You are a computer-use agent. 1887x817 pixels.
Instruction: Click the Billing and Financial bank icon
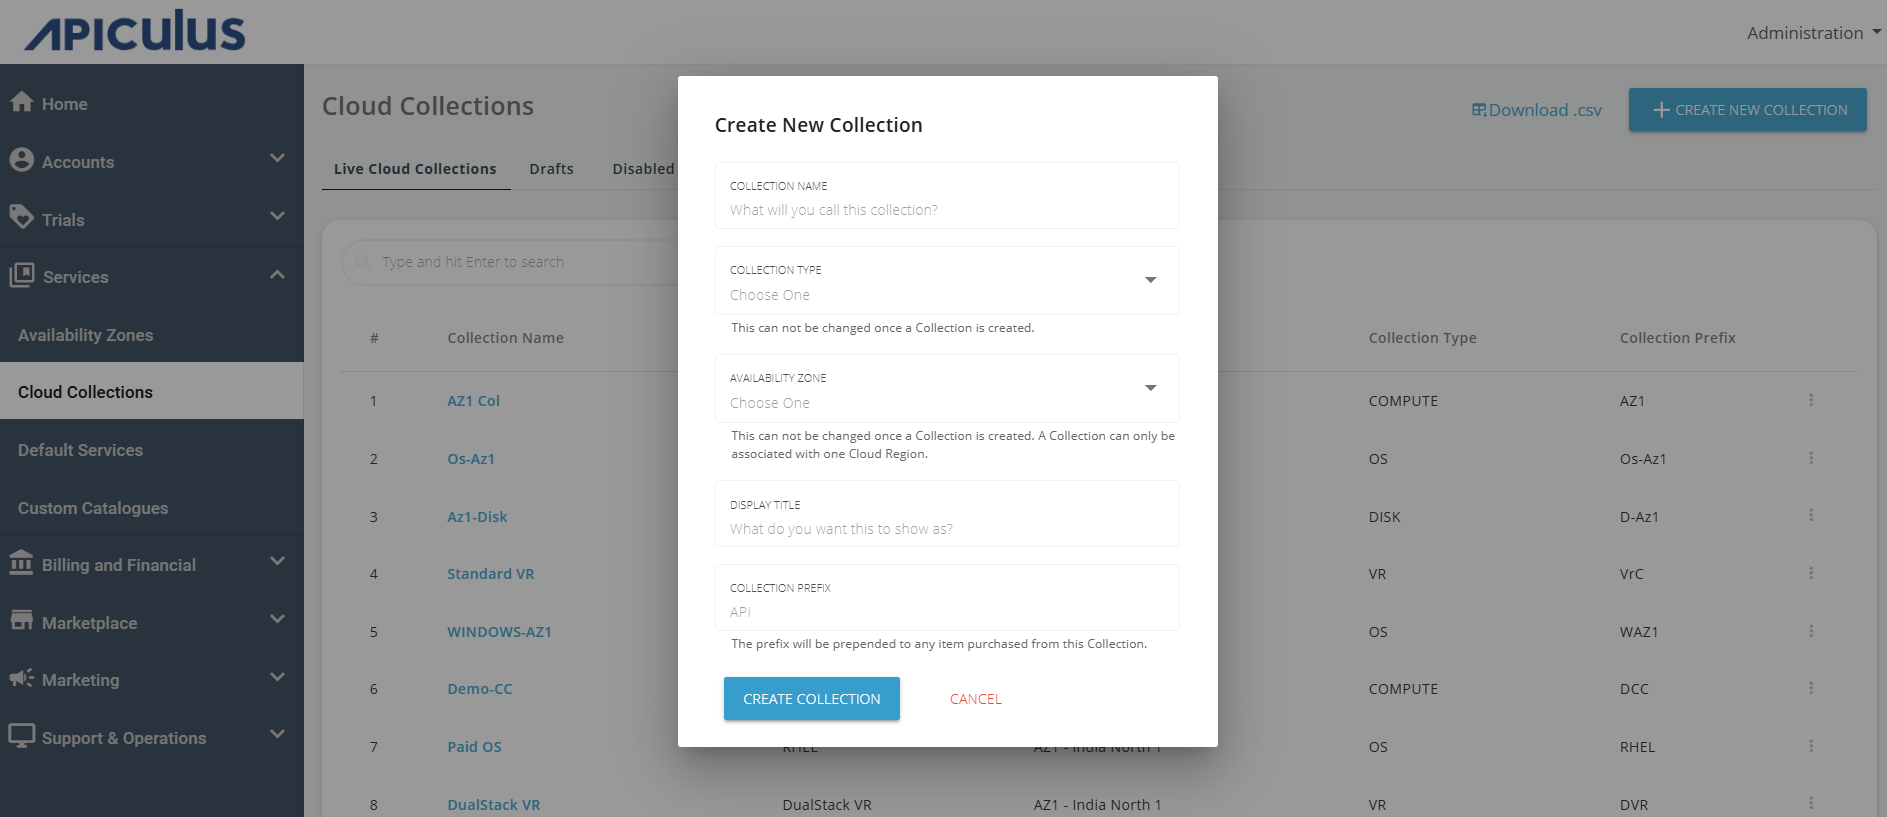pos(21,563)
